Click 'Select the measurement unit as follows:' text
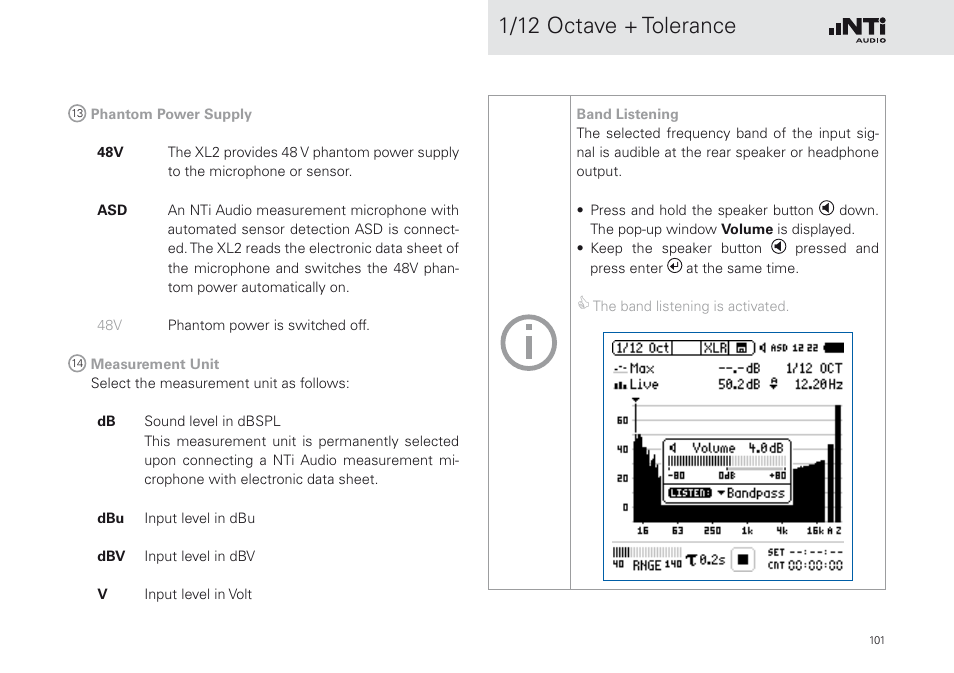Screen dimensions: 954x673 pos(220,383)
